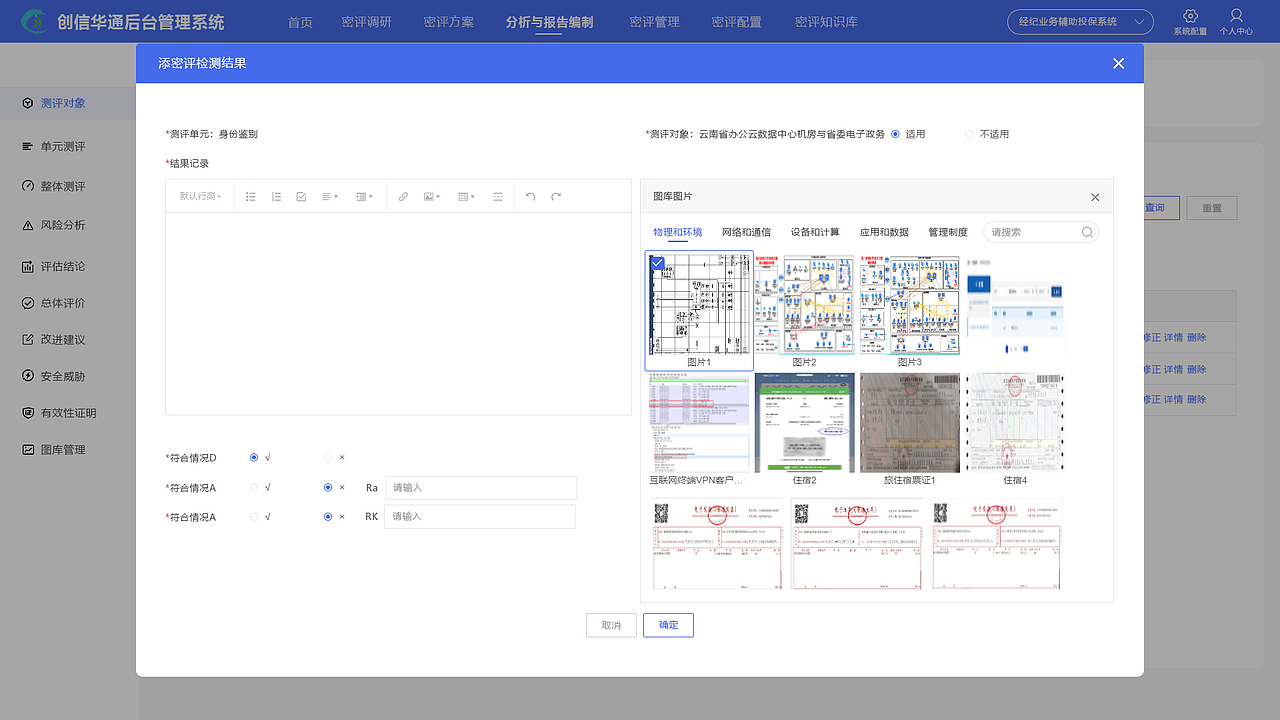Select the undo icon in the editor toolbar
Viewport: 1280px width, 720px height.
[x=531, y=196]
